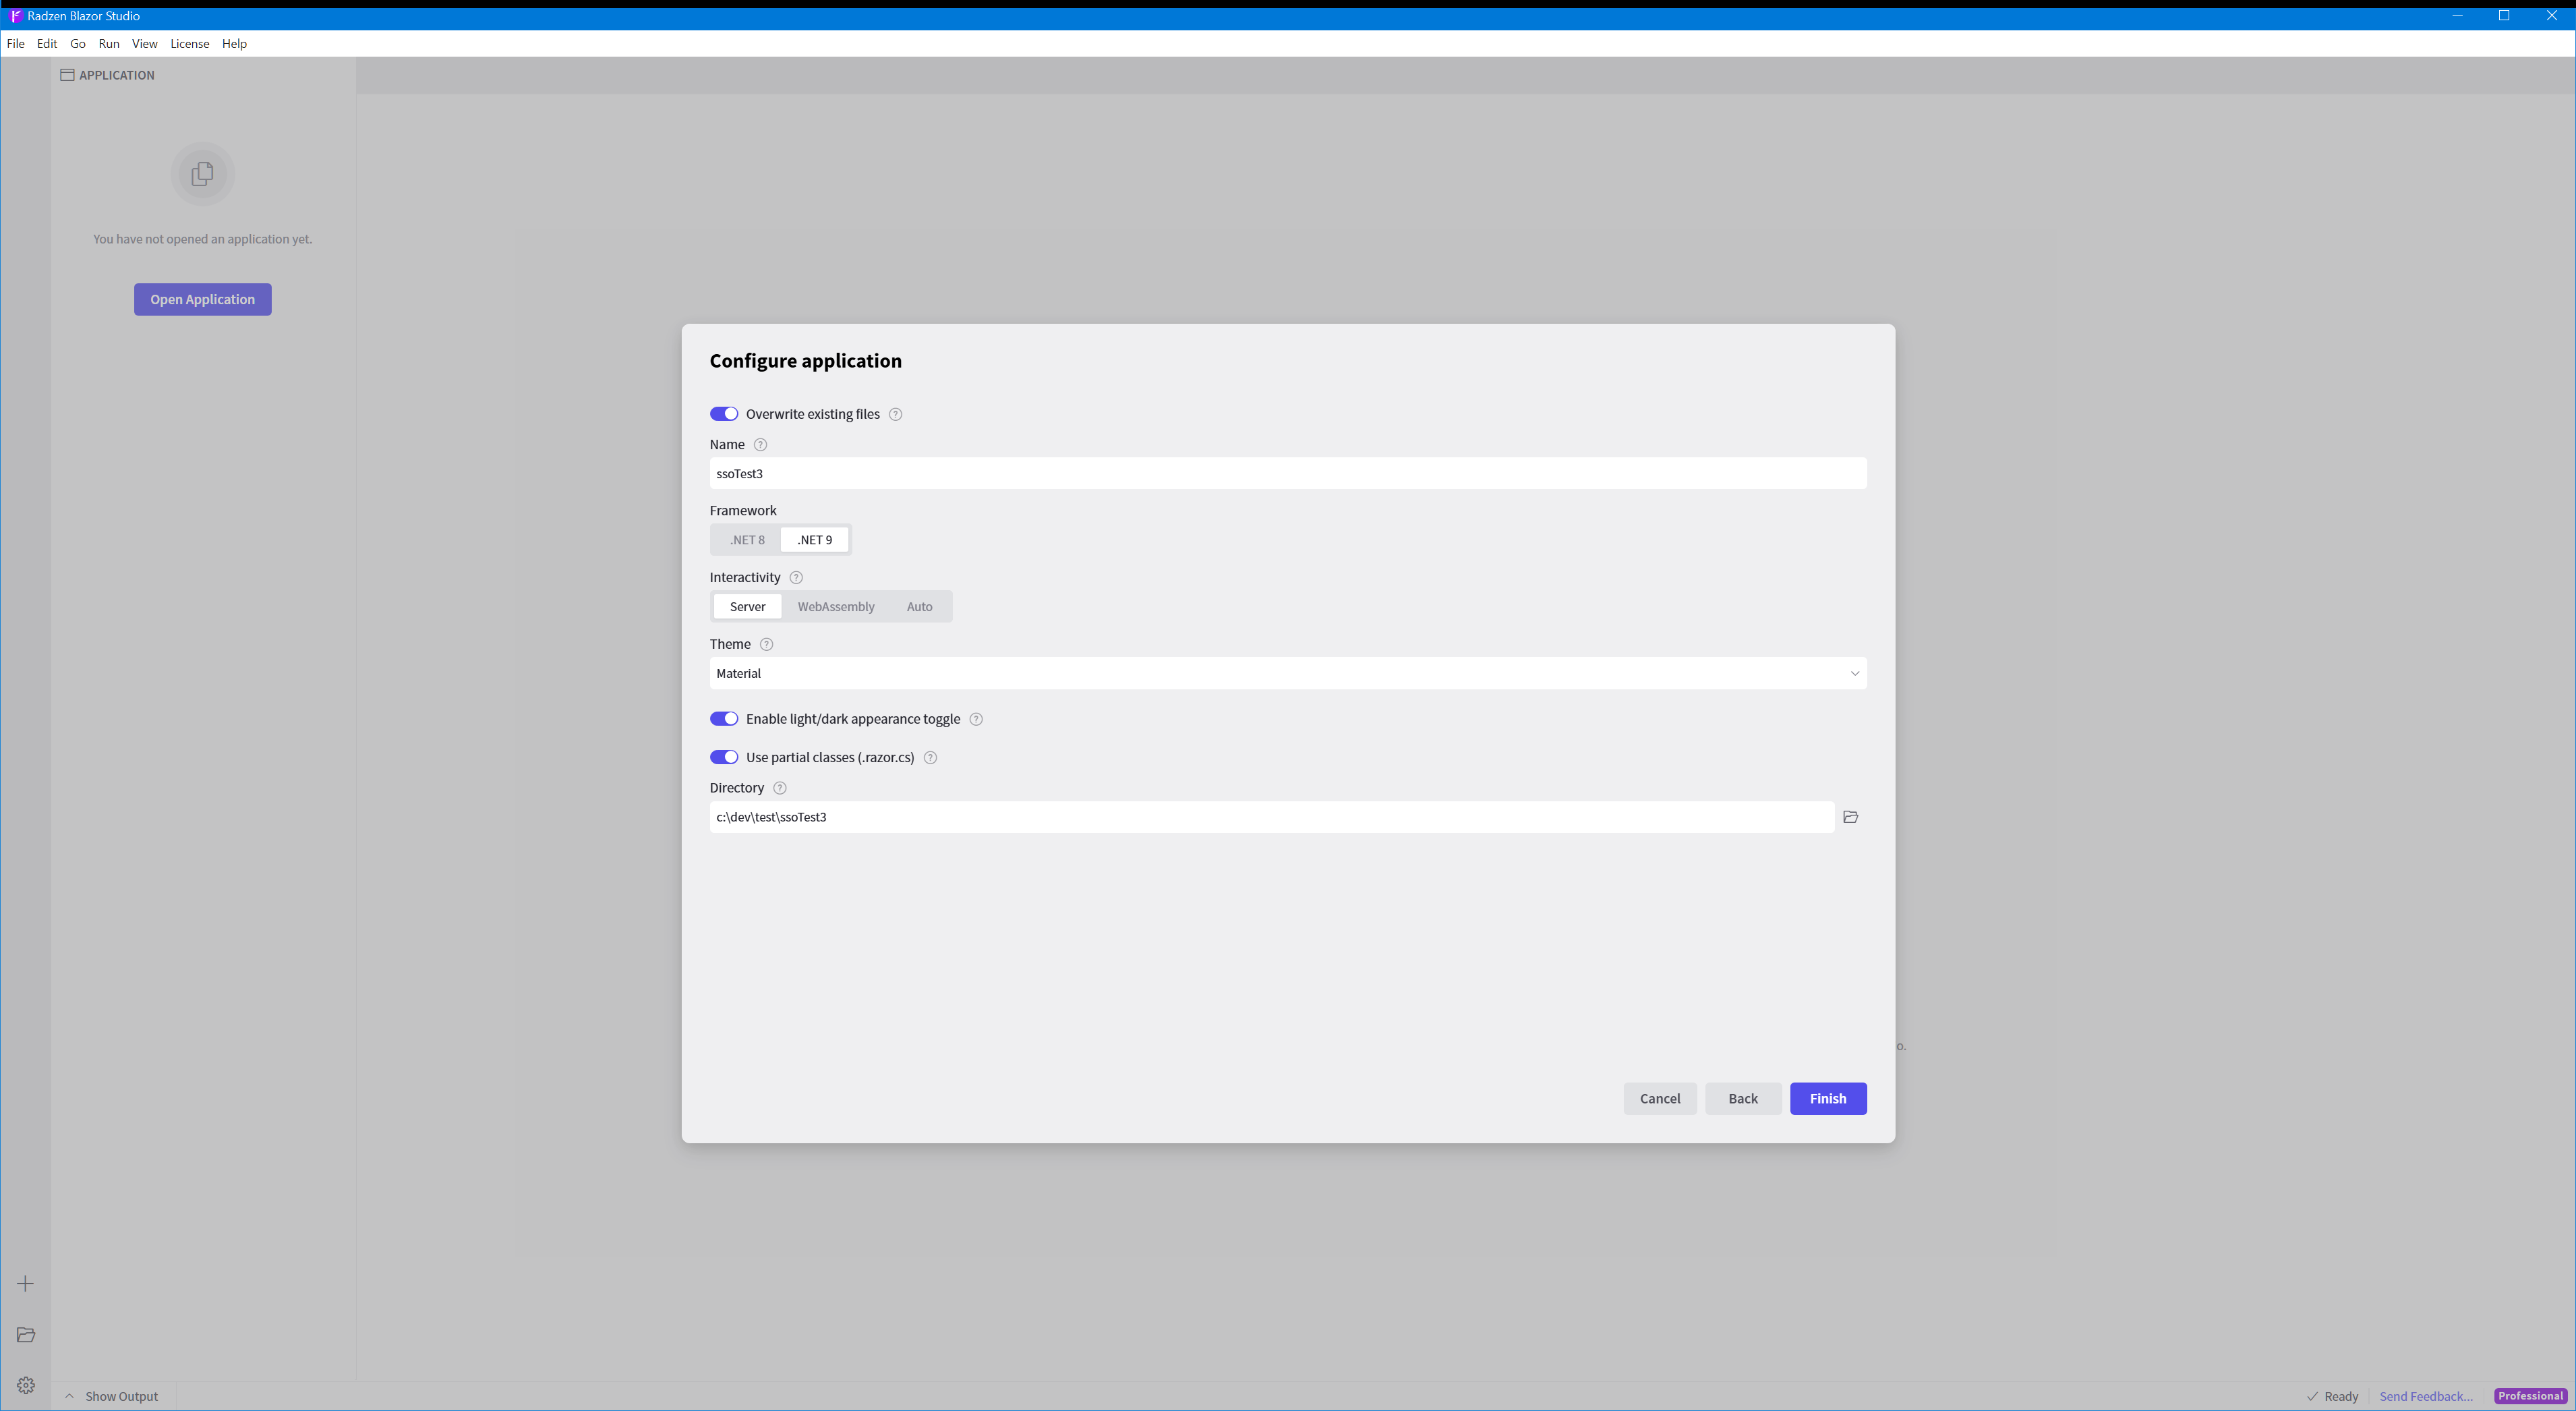Click the help icon next to Theme
The width and height of the screenshot is (2576, 1411).
766,644
